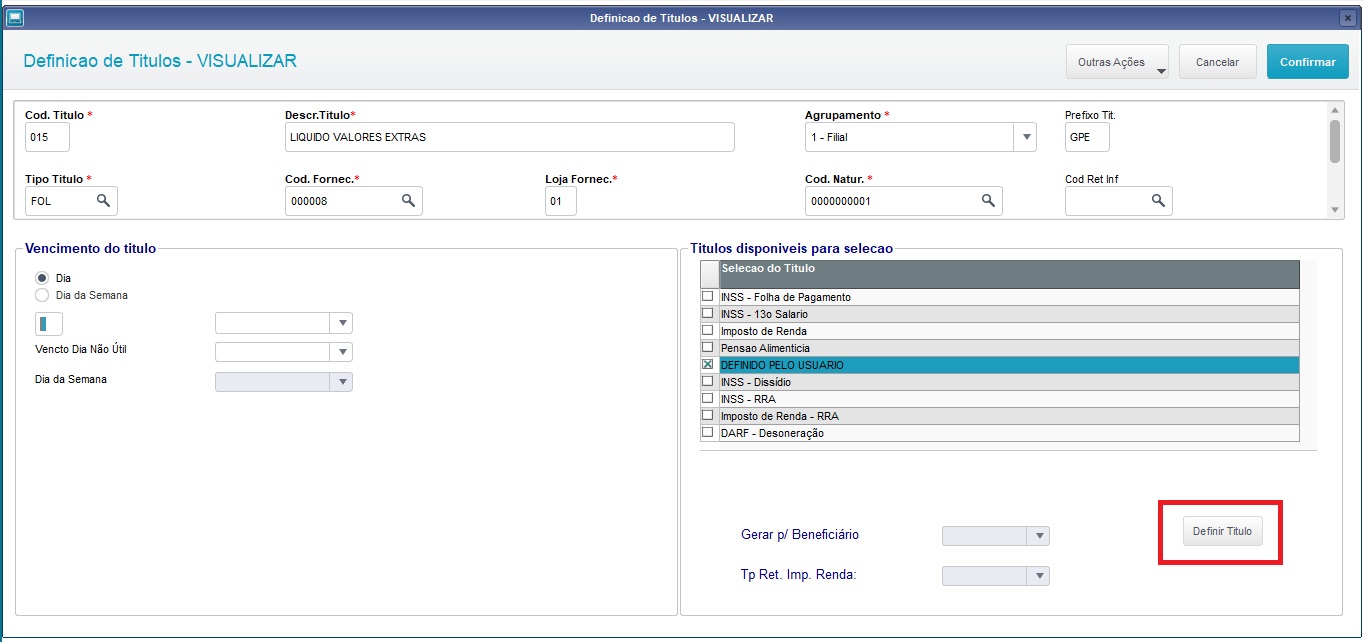The width and height of the screenshot is (1364, 642).
Task: Uncheck the DEFINIDO PELO USUARIO checkbox
Action: (x=708, y=365)
